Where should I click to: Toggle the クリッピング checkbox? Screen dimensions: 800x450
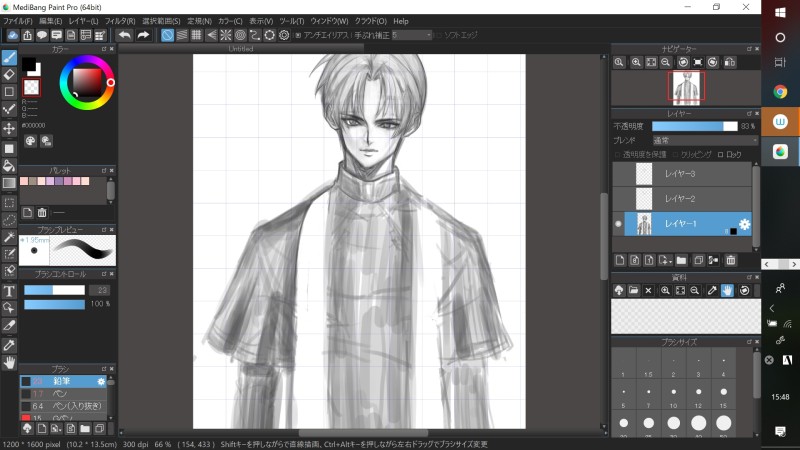(x=676, y=155)
